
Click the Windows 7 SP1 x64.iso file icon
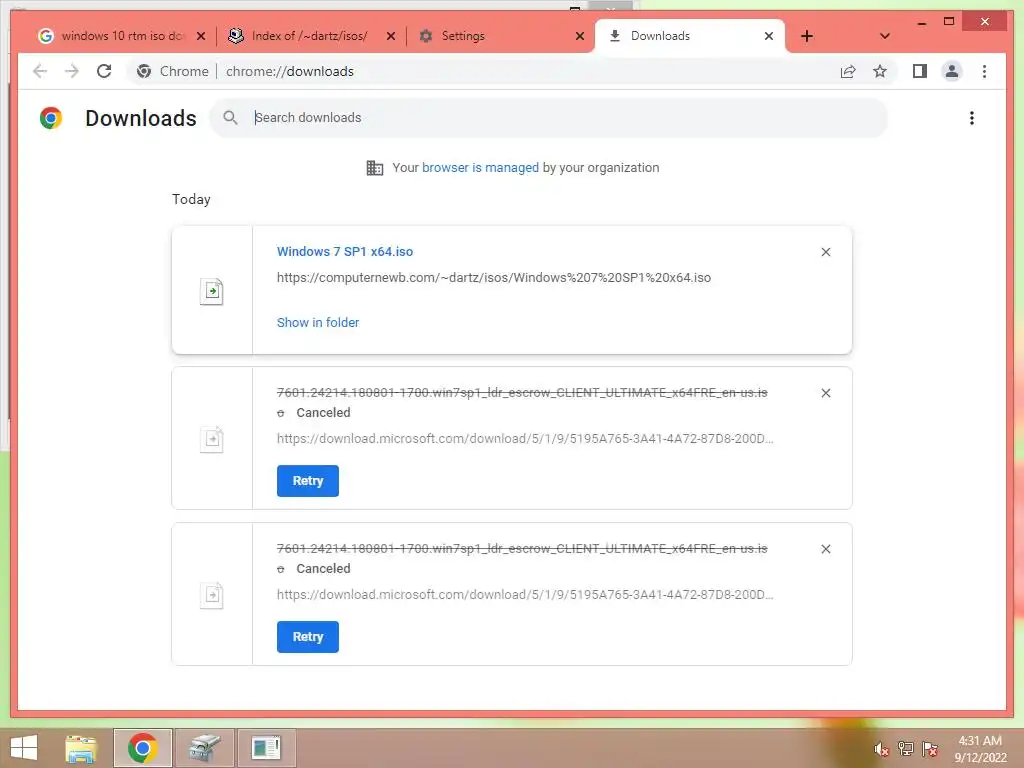pyautogui.click(x=212, y=291)
